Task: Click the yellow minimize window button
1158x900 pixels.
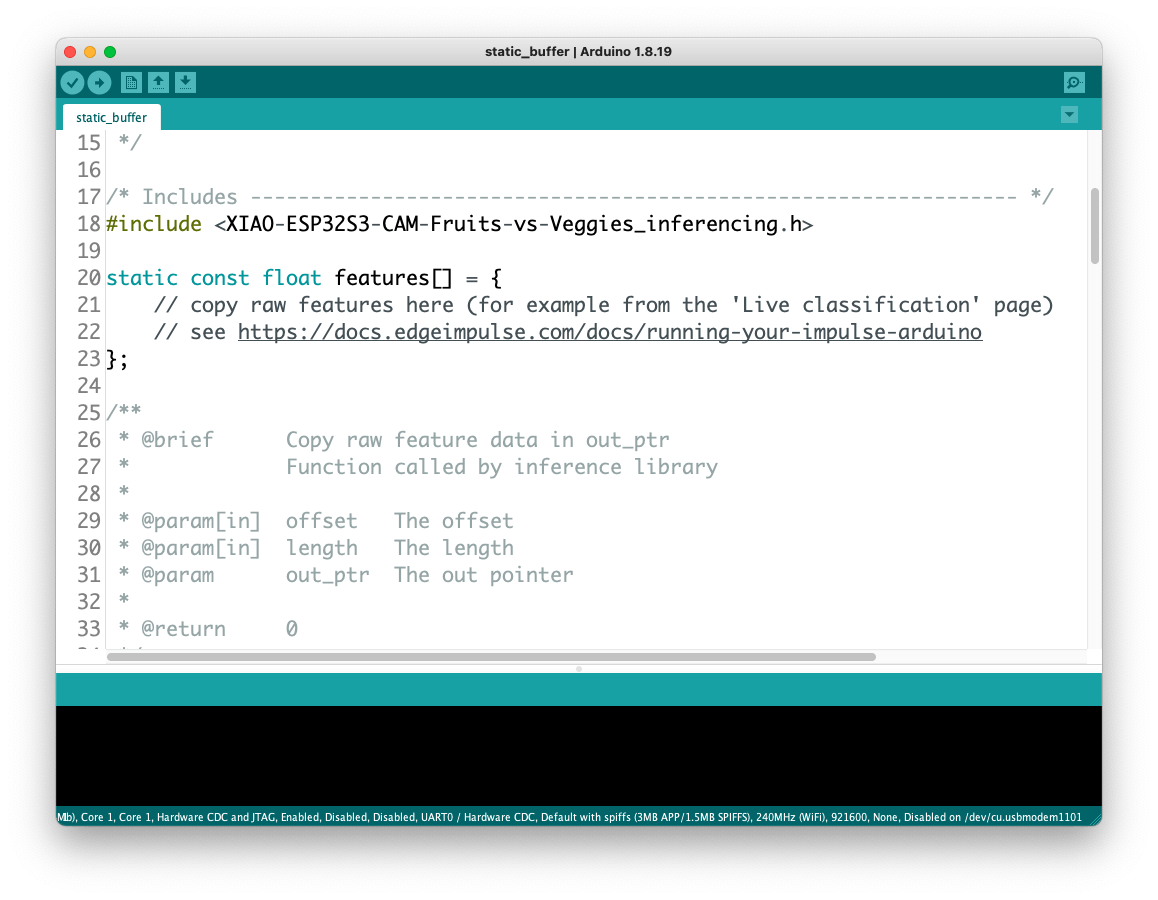Action: (x=90, y=52)
